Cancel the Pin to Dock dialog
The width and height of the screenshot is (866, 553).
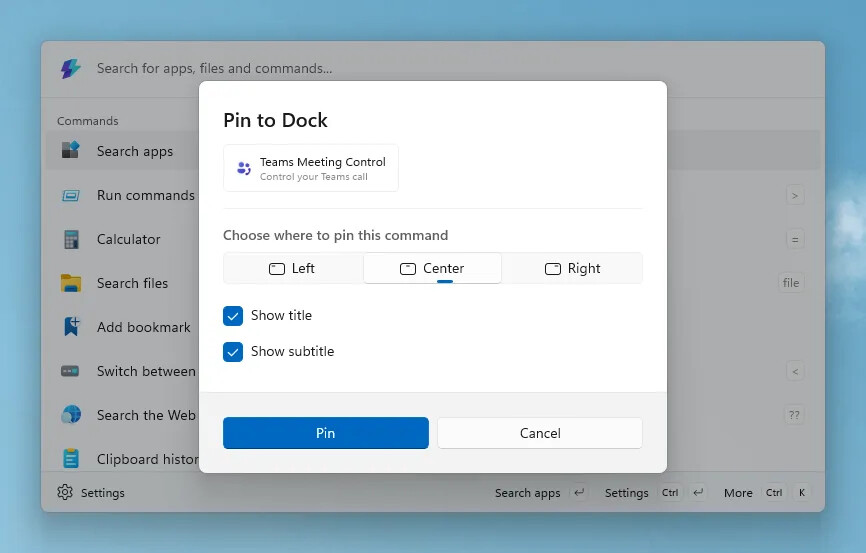pyautogui.click(x=539, y=433)
